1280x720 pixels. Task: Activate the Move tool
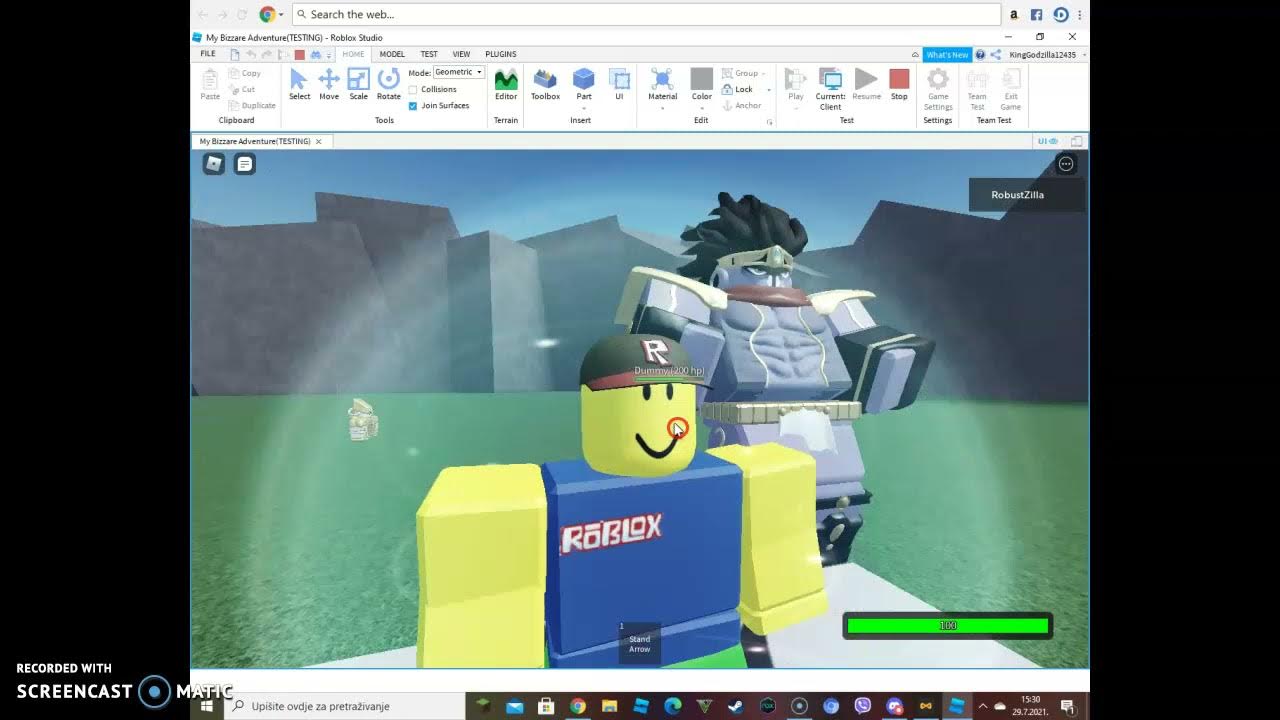point(329,84)
